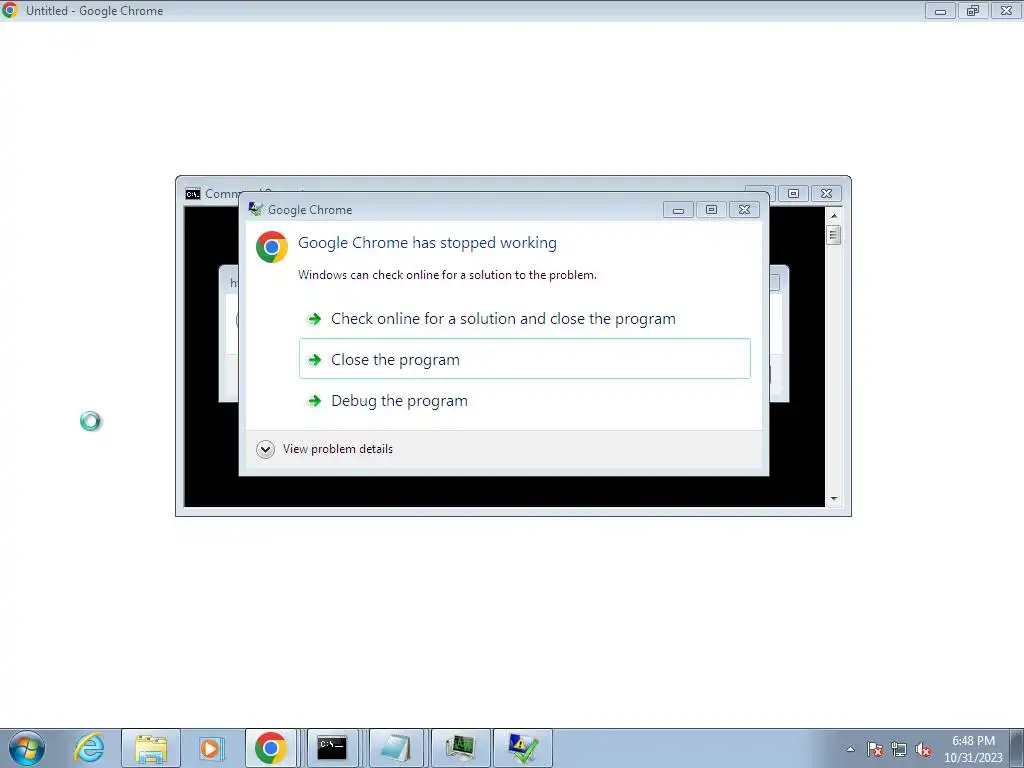Click the taskbar clock 6:48 PM
The height and width of the screenshot is (768, 1024).
click(x=973, y=741)
